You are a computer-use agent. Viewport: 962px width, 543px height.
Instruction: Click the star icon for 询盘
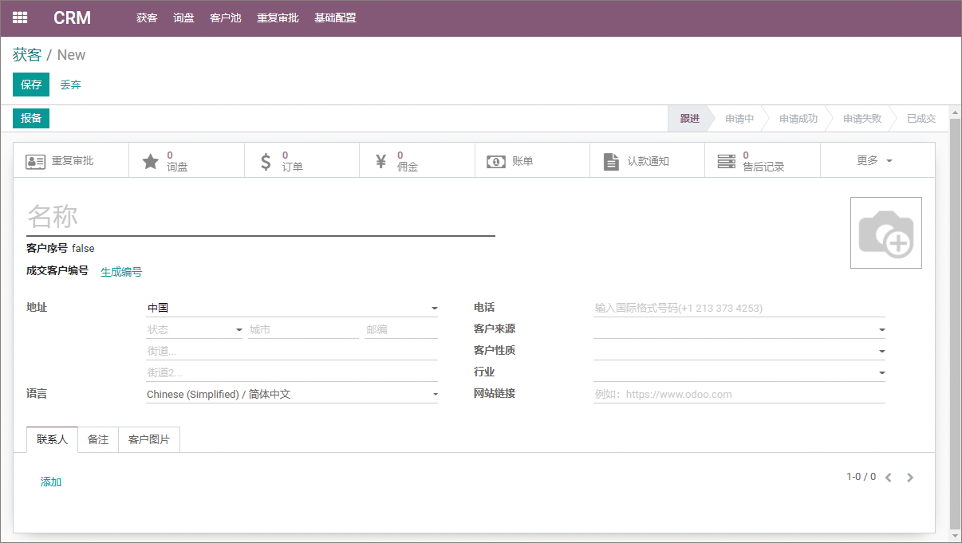pyautogui.click(x=151, y=161)
